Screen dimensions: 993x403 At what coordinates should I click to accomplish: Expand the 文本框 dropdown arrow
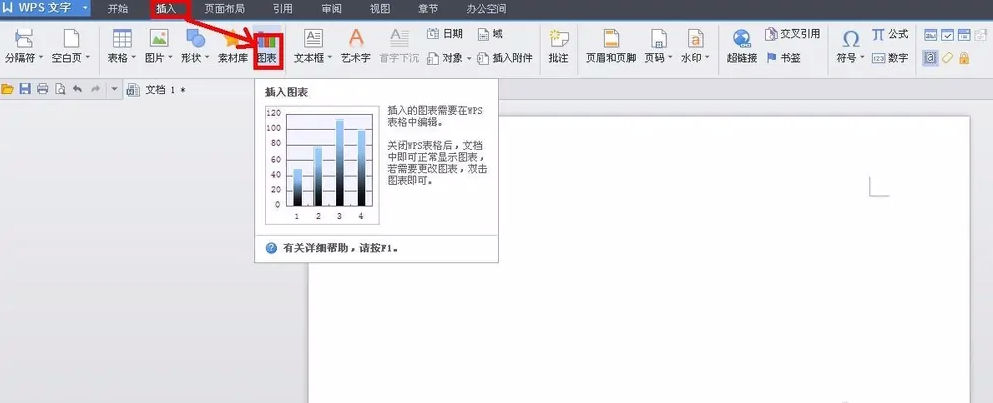(x=329, y=58)
